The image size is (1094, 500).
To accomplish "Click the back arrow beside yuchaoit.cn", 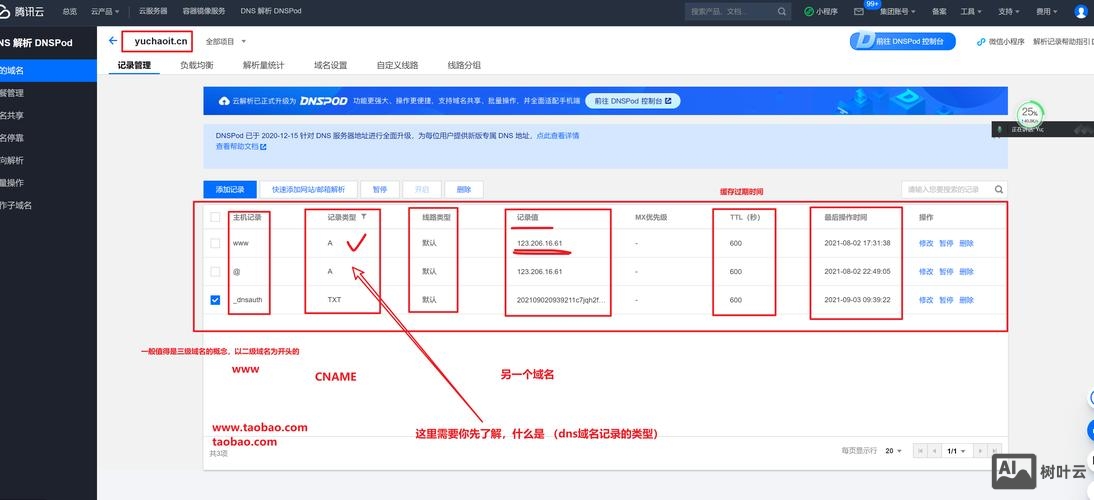I will pyautogui.click(x=113, y=41).
